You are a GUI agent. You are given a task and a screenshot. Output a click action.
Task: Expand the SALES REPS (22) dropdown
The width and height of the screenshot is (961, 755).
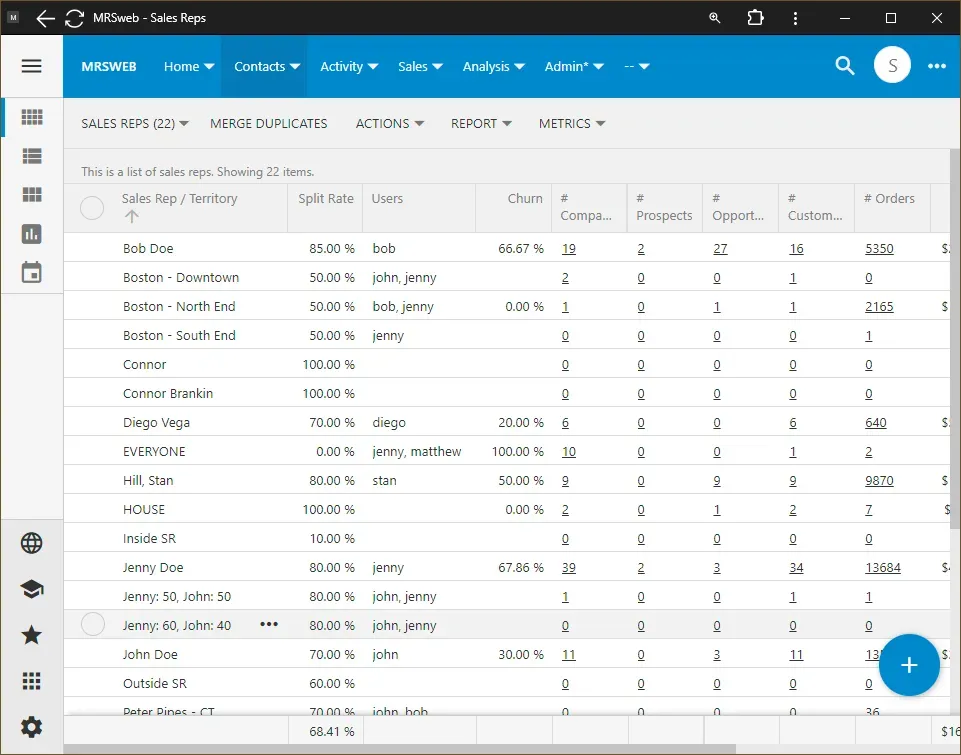(135, 124)
